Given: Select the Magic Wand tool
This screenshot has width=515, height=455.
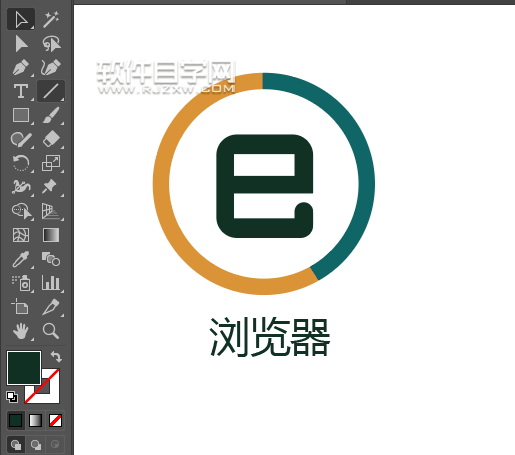Looking at the screenshot, I should point(51,19).
